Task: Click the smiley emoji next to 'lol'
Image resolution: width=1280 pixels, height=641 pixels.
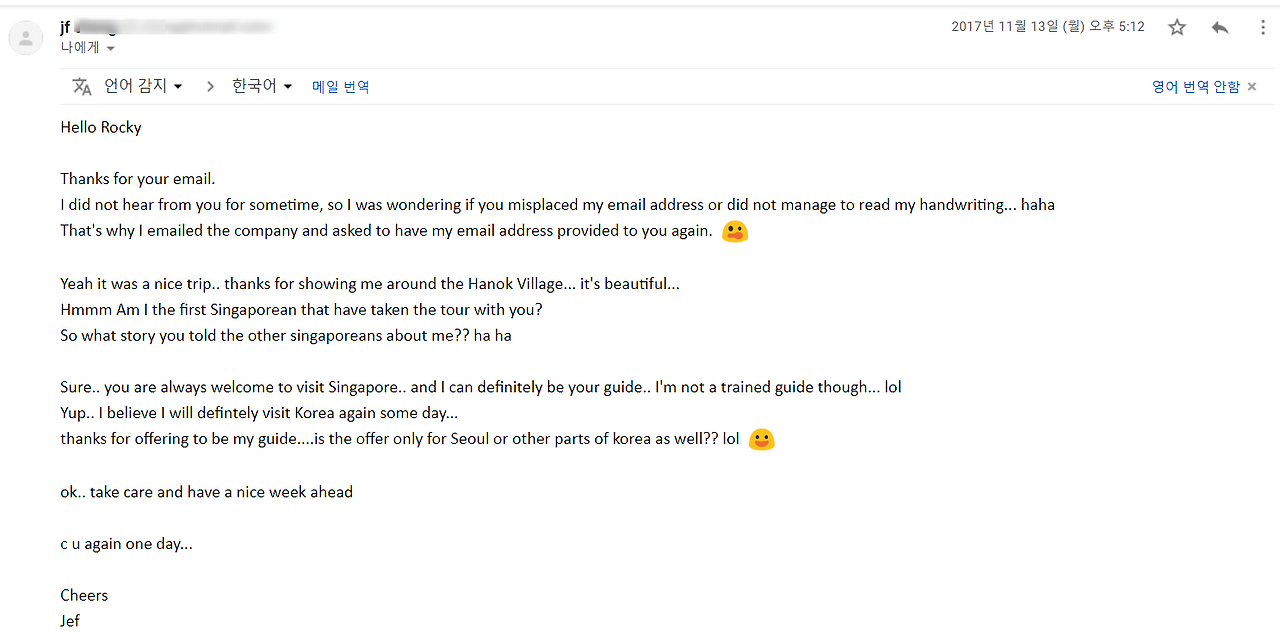Action: pyautogui.click(x=761, y=439)
